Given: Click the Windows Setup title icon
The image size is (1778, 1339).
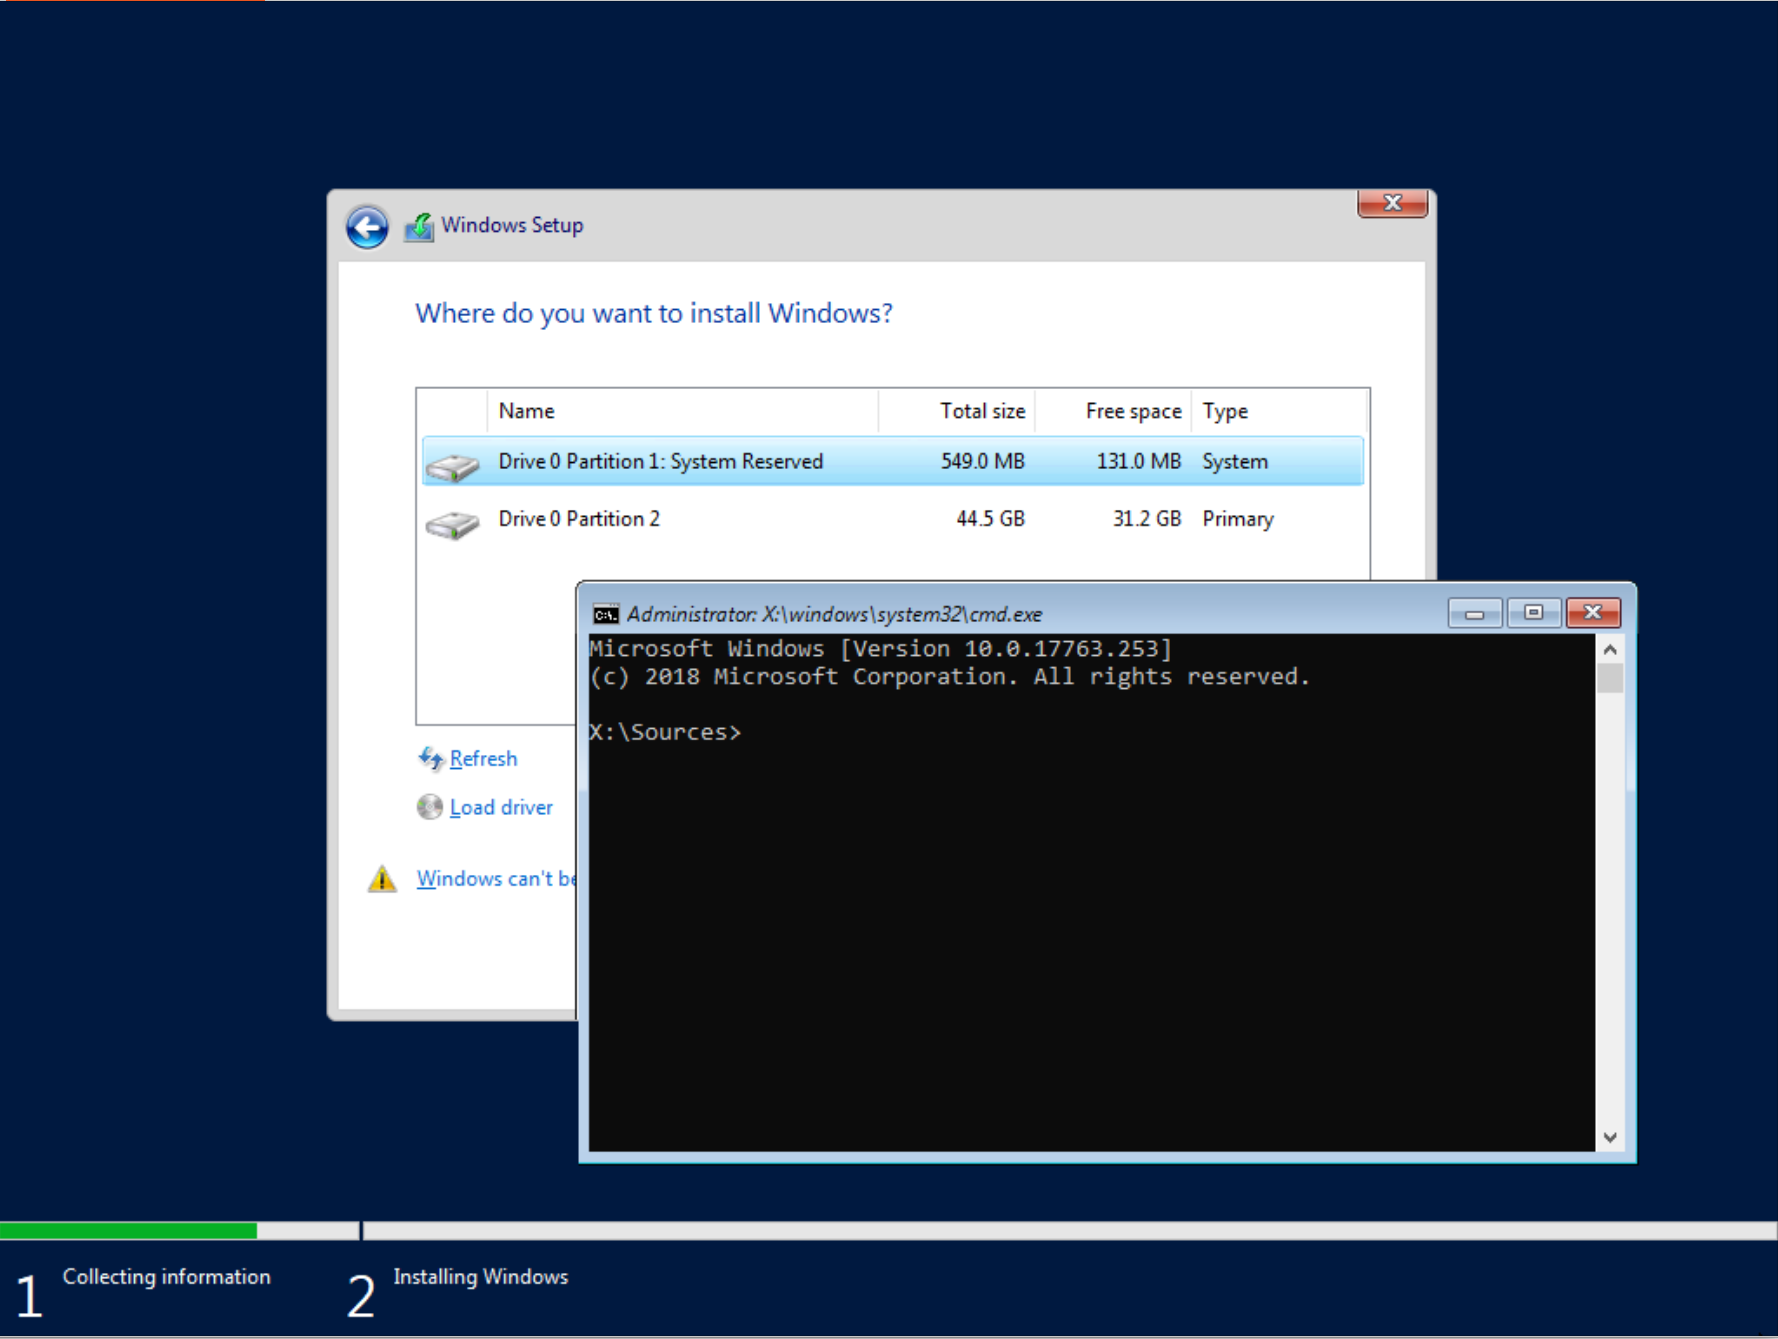Looking at the screenshot, I should pos(419,227).
